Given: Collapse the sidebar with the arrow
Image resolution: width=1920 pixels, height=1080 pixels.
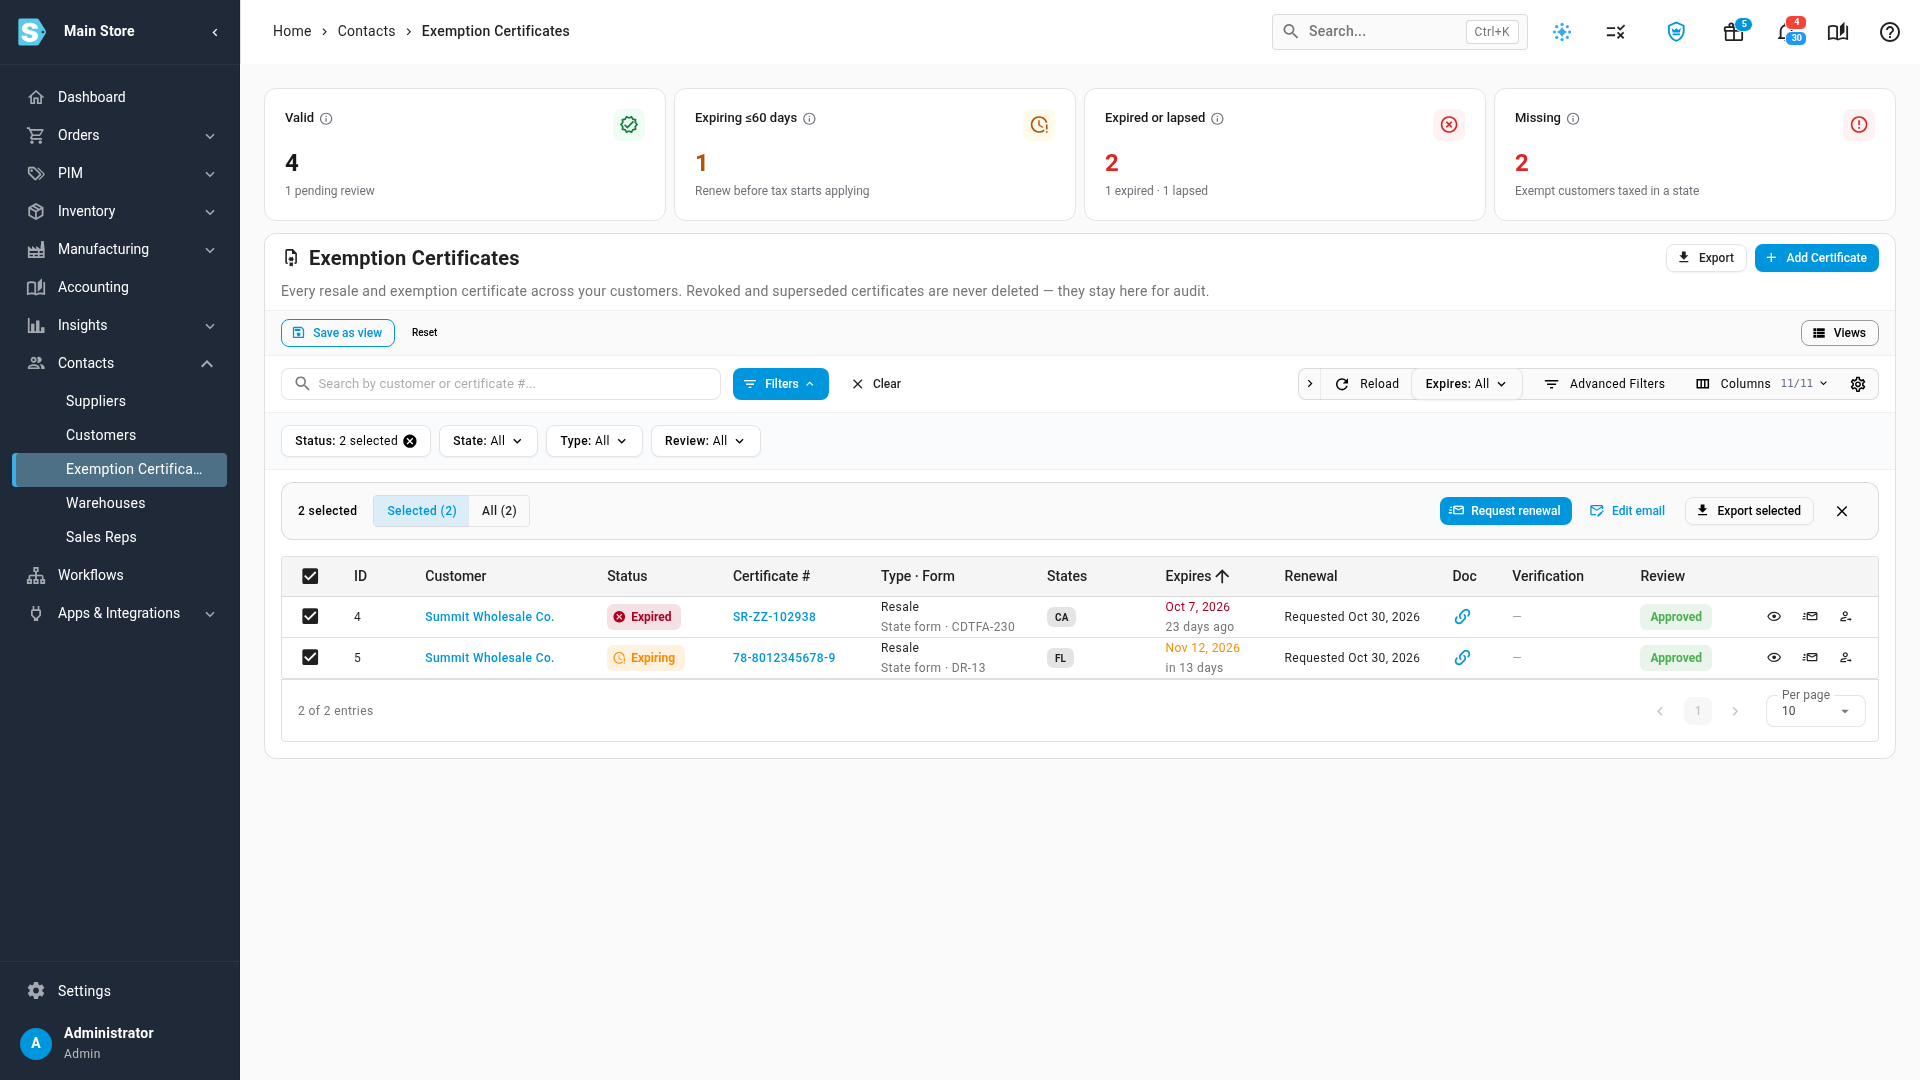Looking at the screenshot, I should [x=215, y=32].
